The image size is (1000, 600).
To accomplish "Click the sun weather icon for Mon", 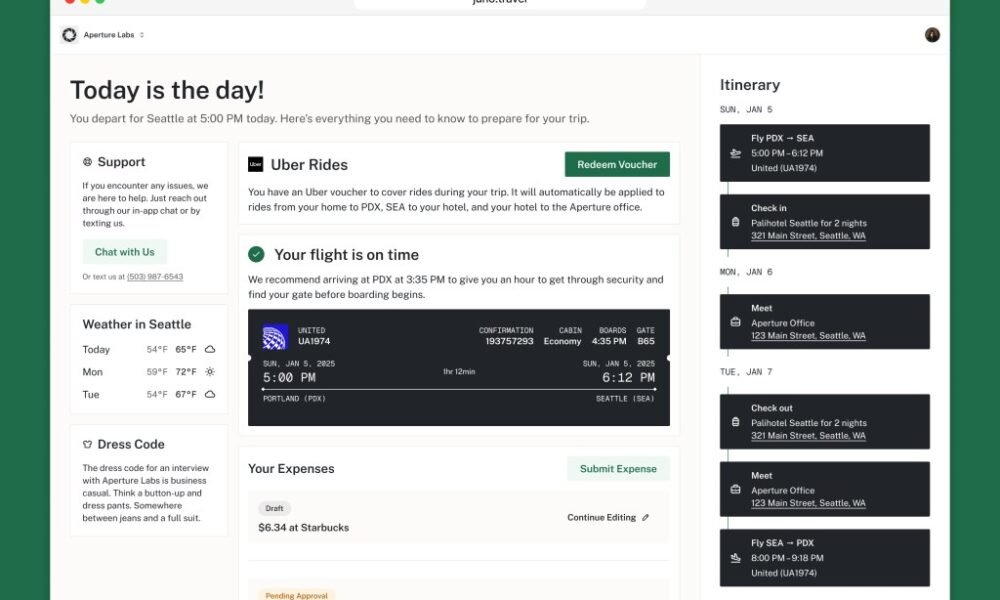I will (x=210, y=372).
